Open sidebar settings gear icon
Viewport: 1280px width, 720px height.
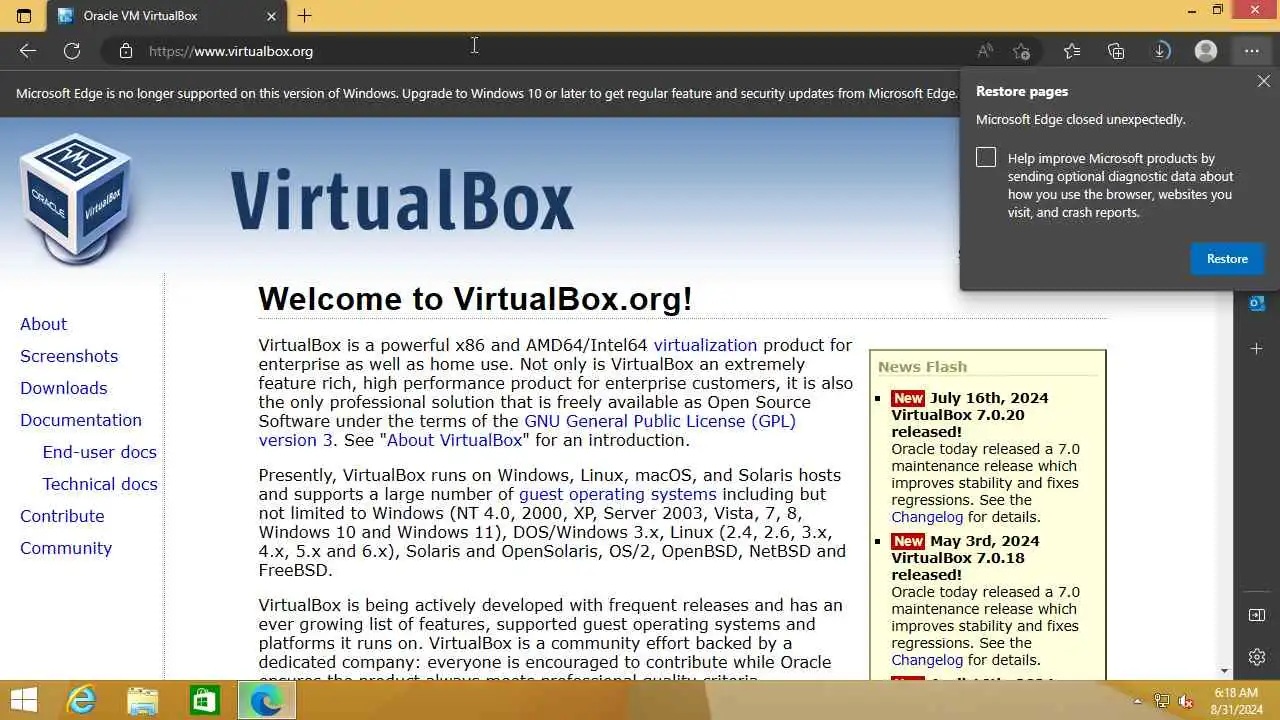(1257, 657)
